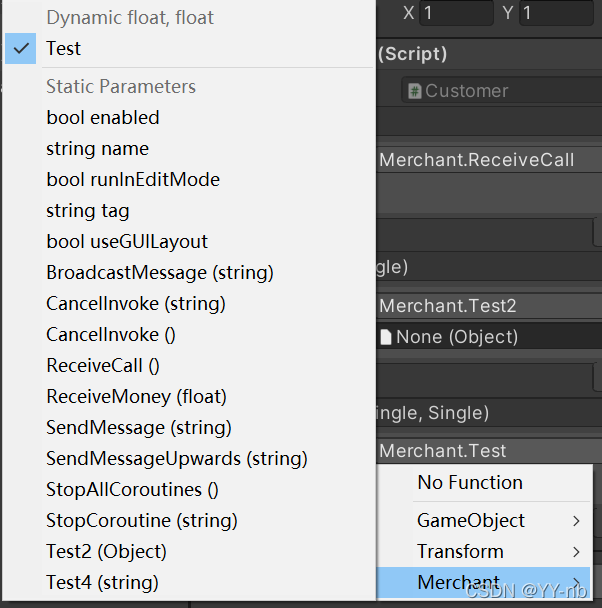This screenshot has height=608, width=602.
Task: Pick ReceiveMoney (float) function
Action: coord(136,396)
